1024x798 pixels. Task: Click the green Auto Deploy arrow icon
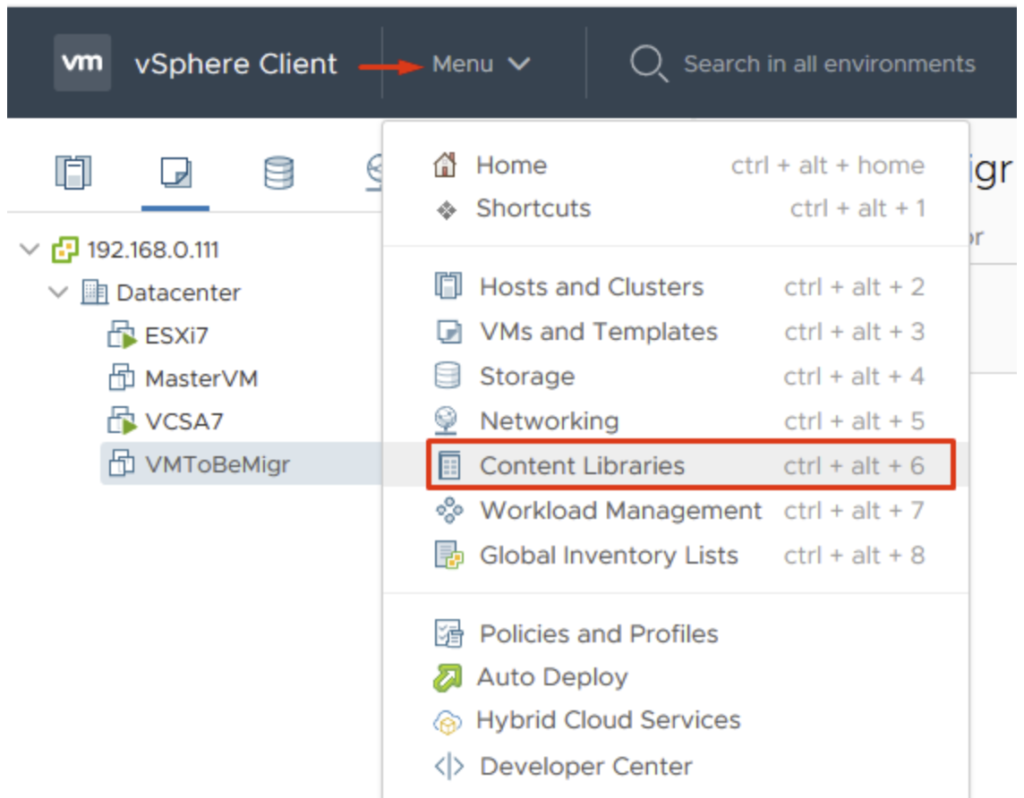click(x=447, y=677)
